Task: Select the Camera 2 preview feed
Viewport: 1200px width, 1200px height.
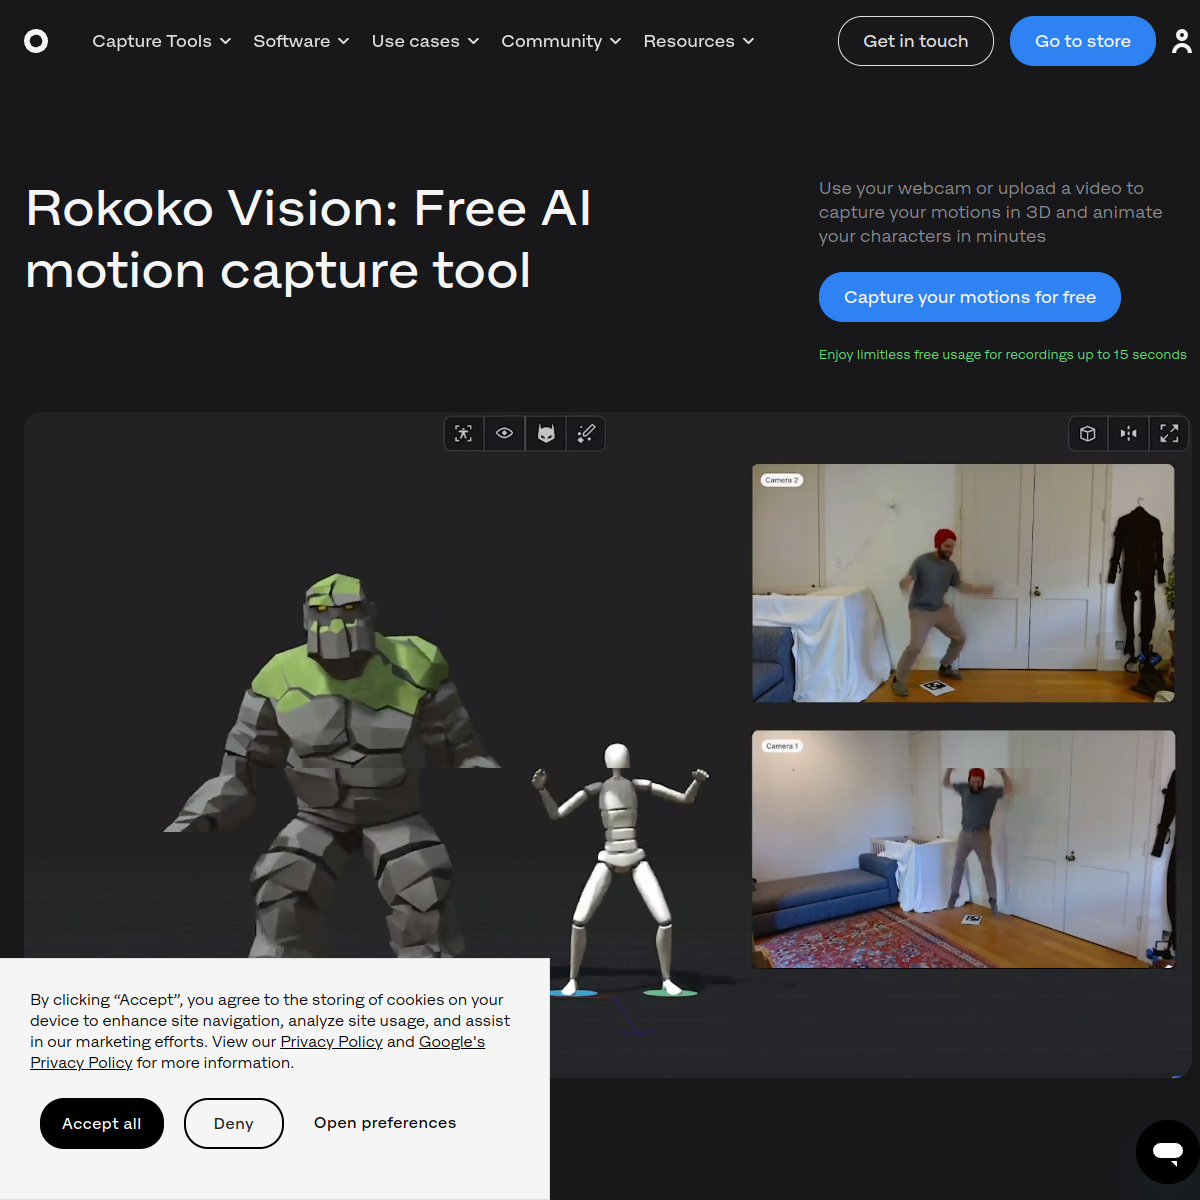Action: point(963,583)
